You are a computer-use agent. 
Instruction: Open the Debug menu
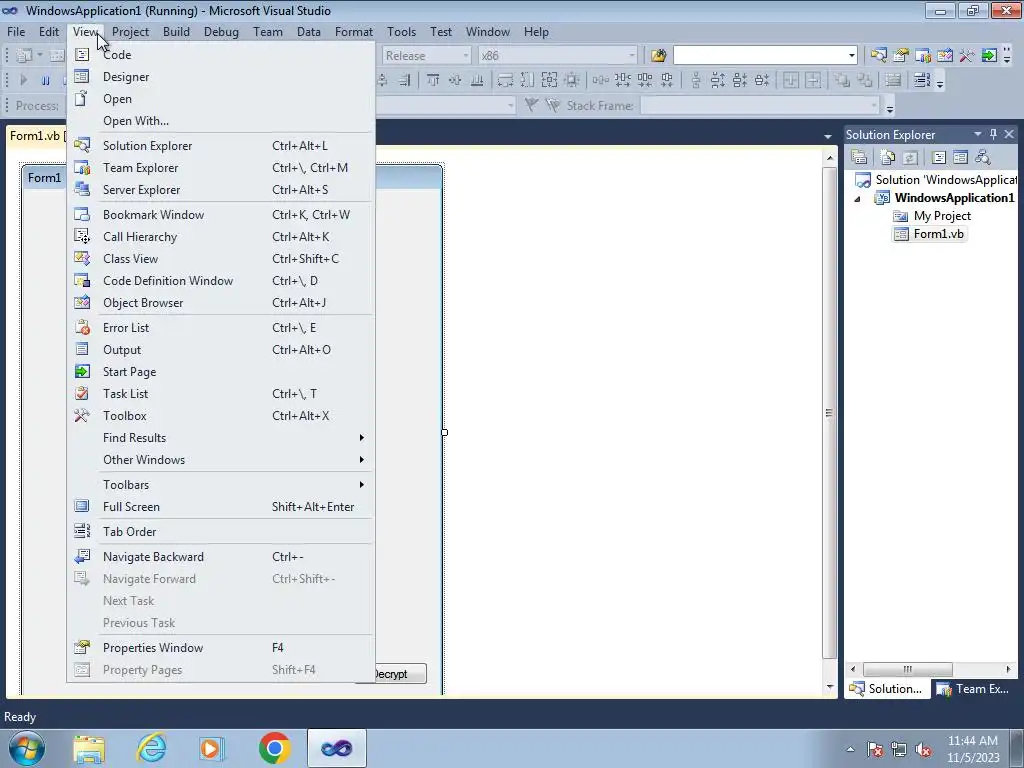click(221, 32)
